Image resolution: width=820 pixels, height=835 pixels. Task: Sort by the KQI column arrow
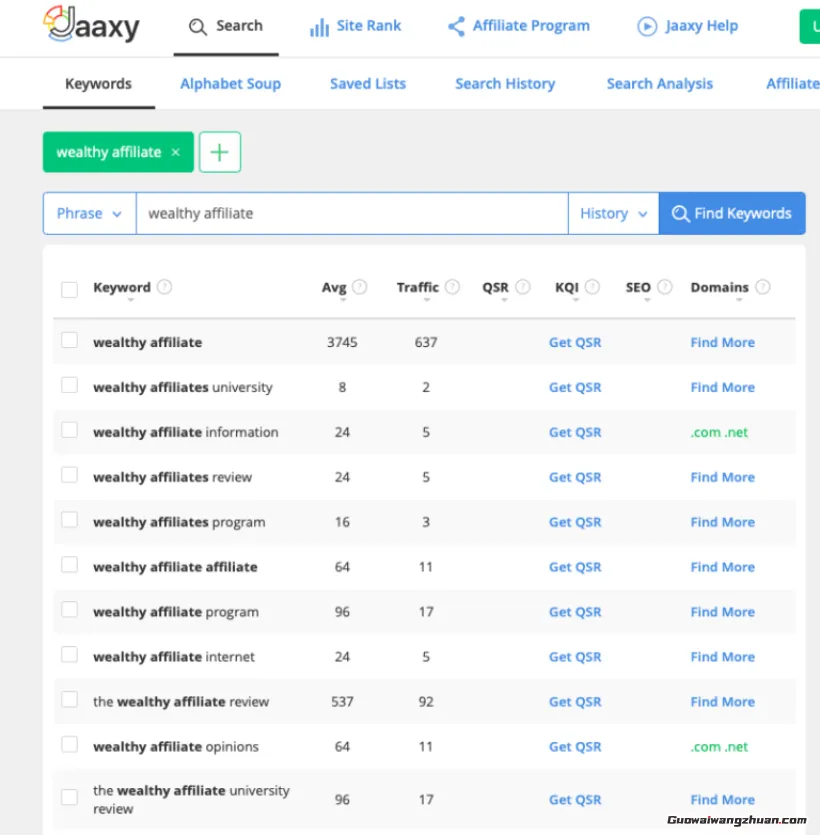pyautogui.click(x=575, y=300)
